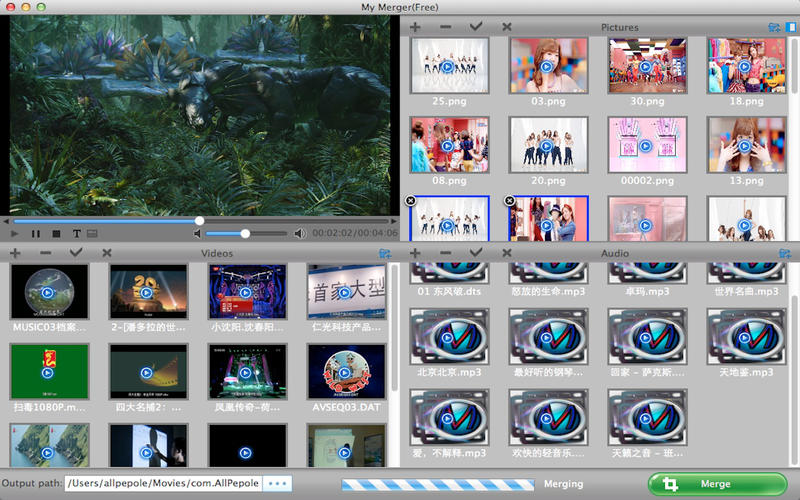Select the 20th Century Fox video thumbnail

tap(148, 292)
